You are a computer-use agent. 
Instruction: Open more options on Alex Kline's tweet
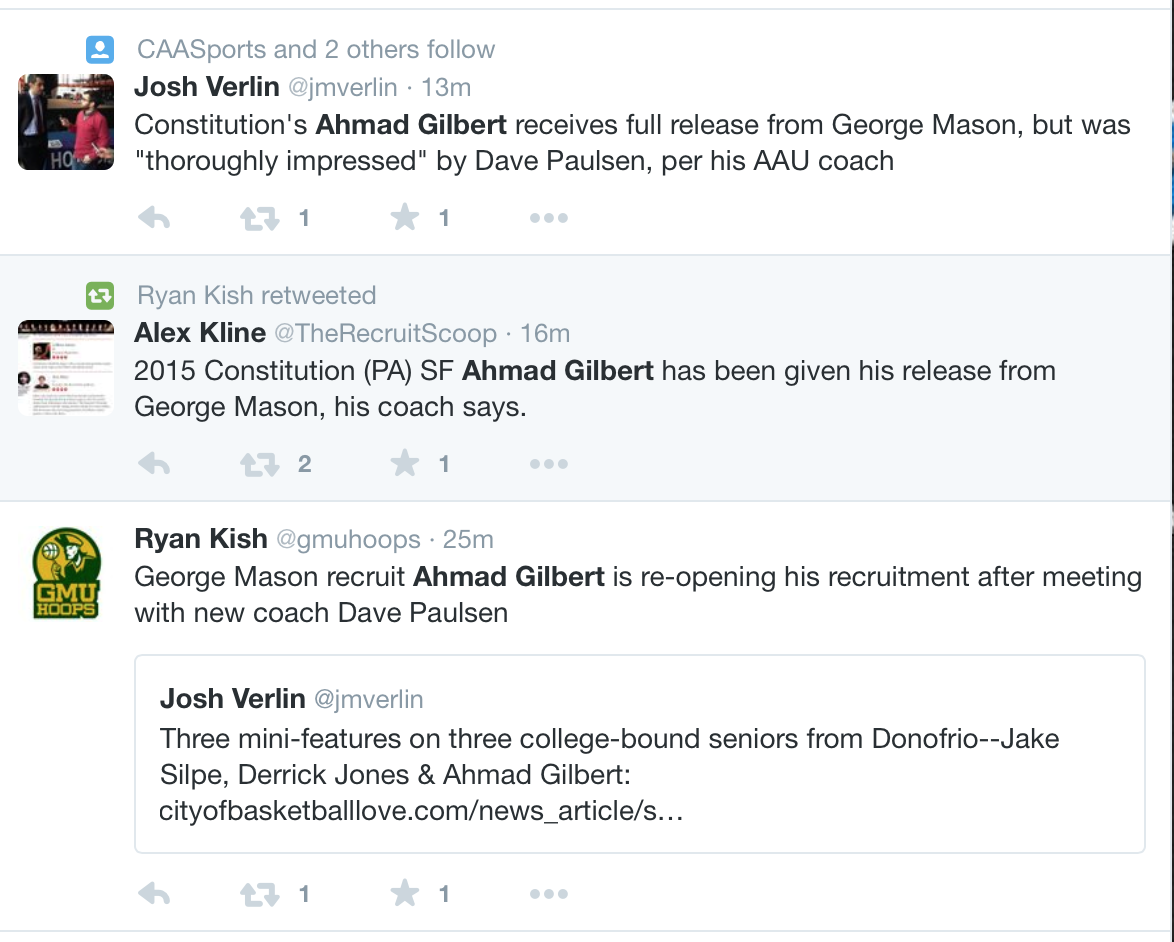tap(549, 464)
